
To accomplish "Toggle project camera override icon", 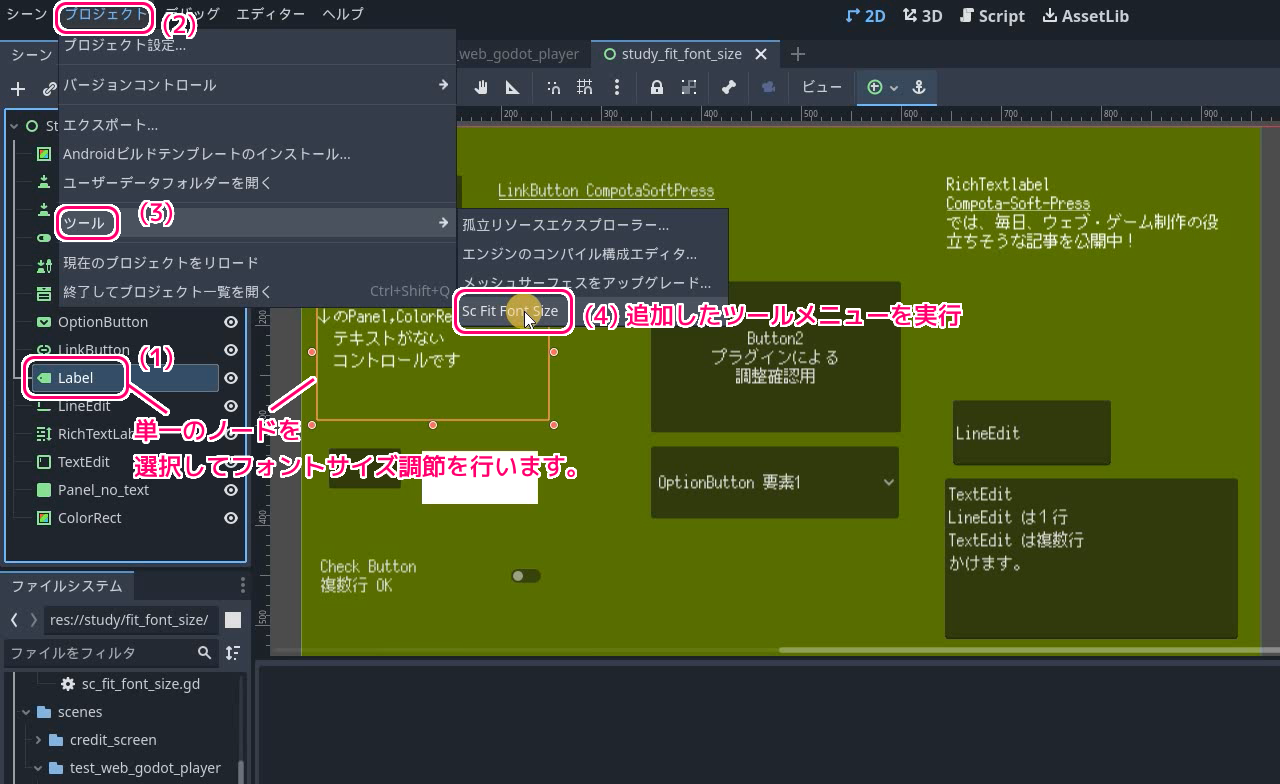I will (768, 87).
